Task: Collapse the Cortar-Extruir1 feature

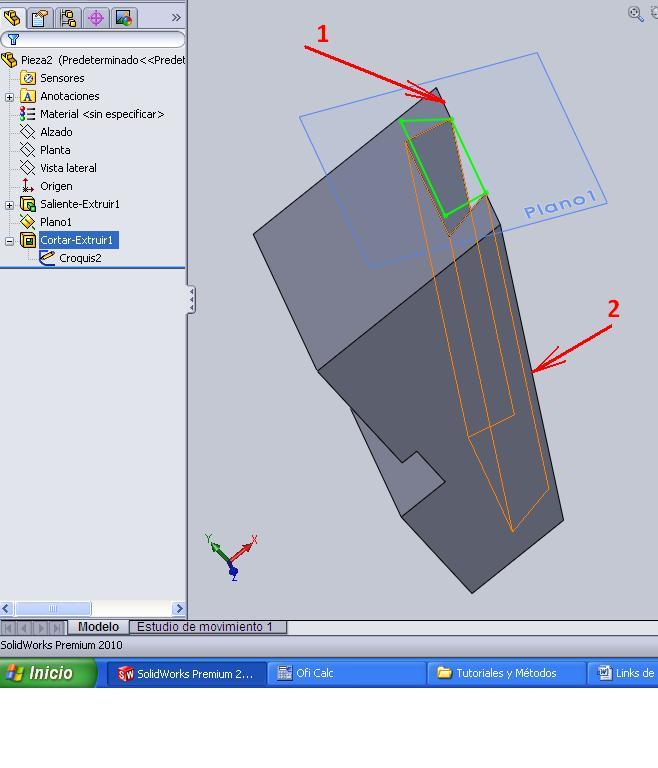Action: coord(10,241)
